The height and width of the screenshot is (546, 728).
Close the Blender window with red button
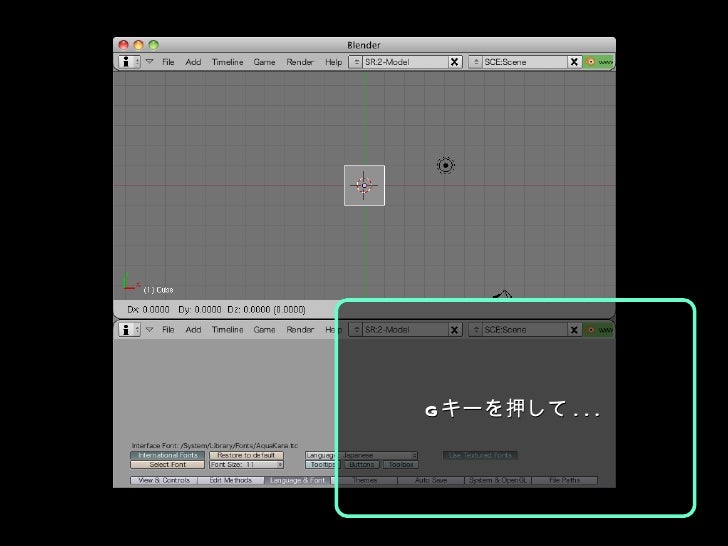pyautogui.click(x=124, y=45)
